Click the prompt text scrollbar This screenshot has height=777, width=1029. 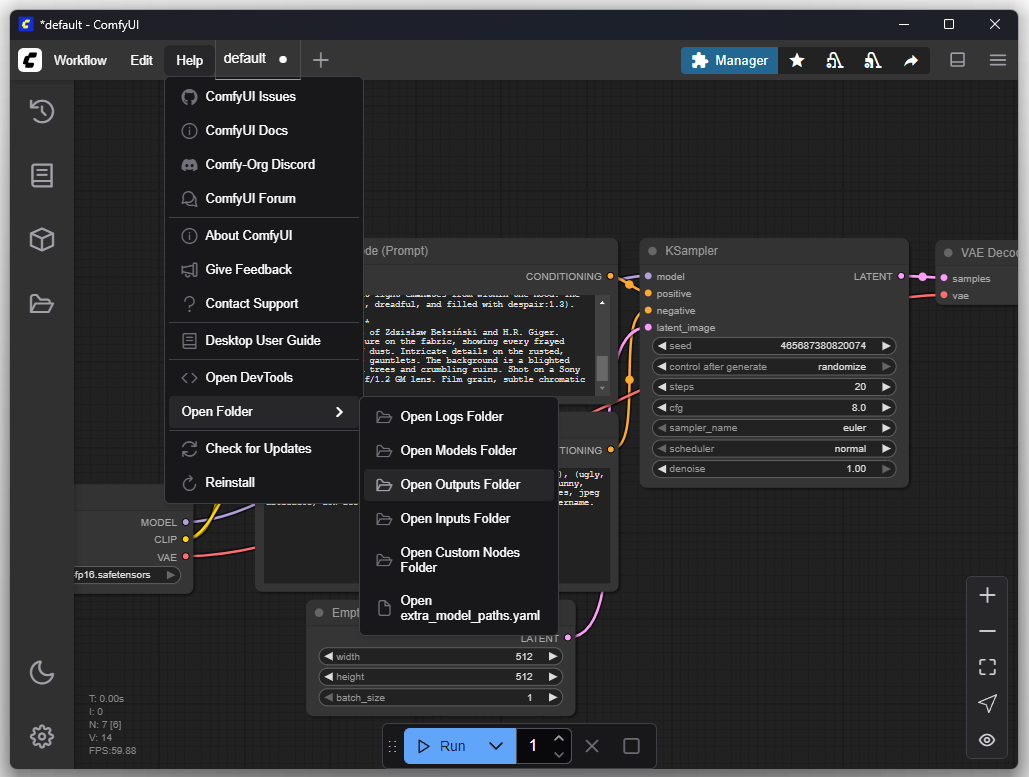click(602, 367)
